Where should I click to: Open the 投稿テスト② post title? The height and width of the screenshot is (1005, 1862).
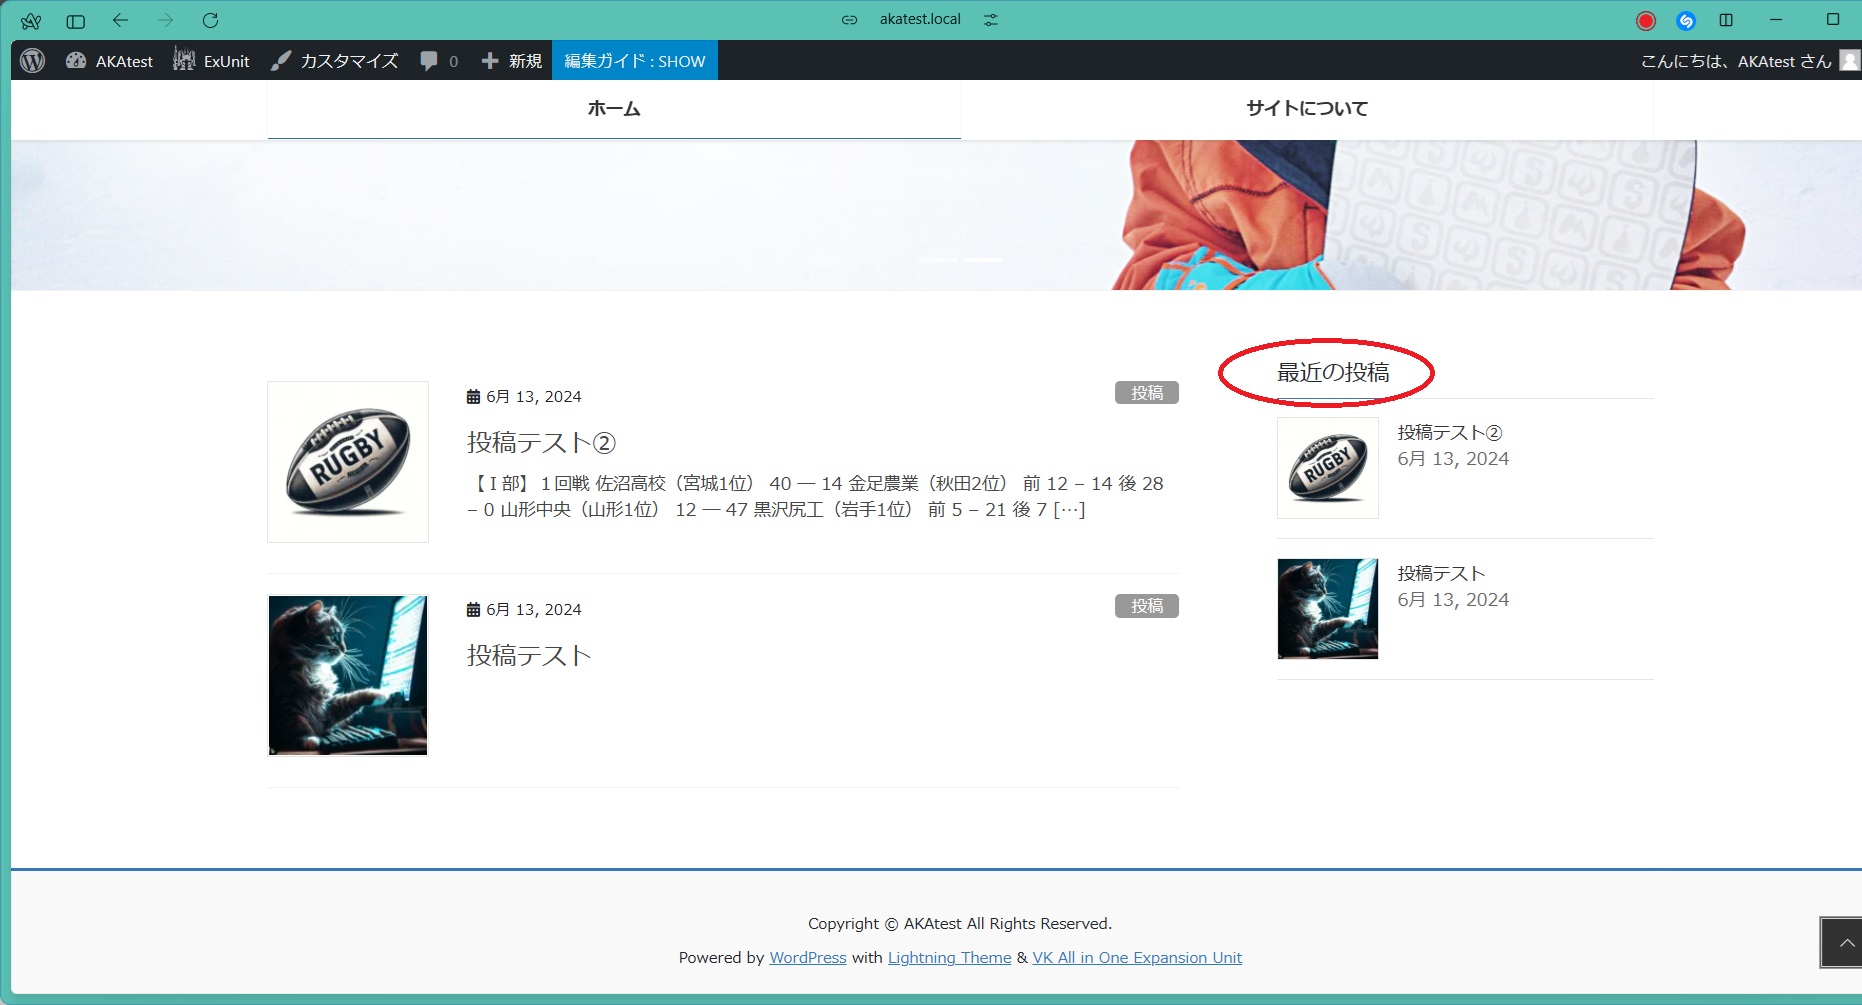(541, 442)
